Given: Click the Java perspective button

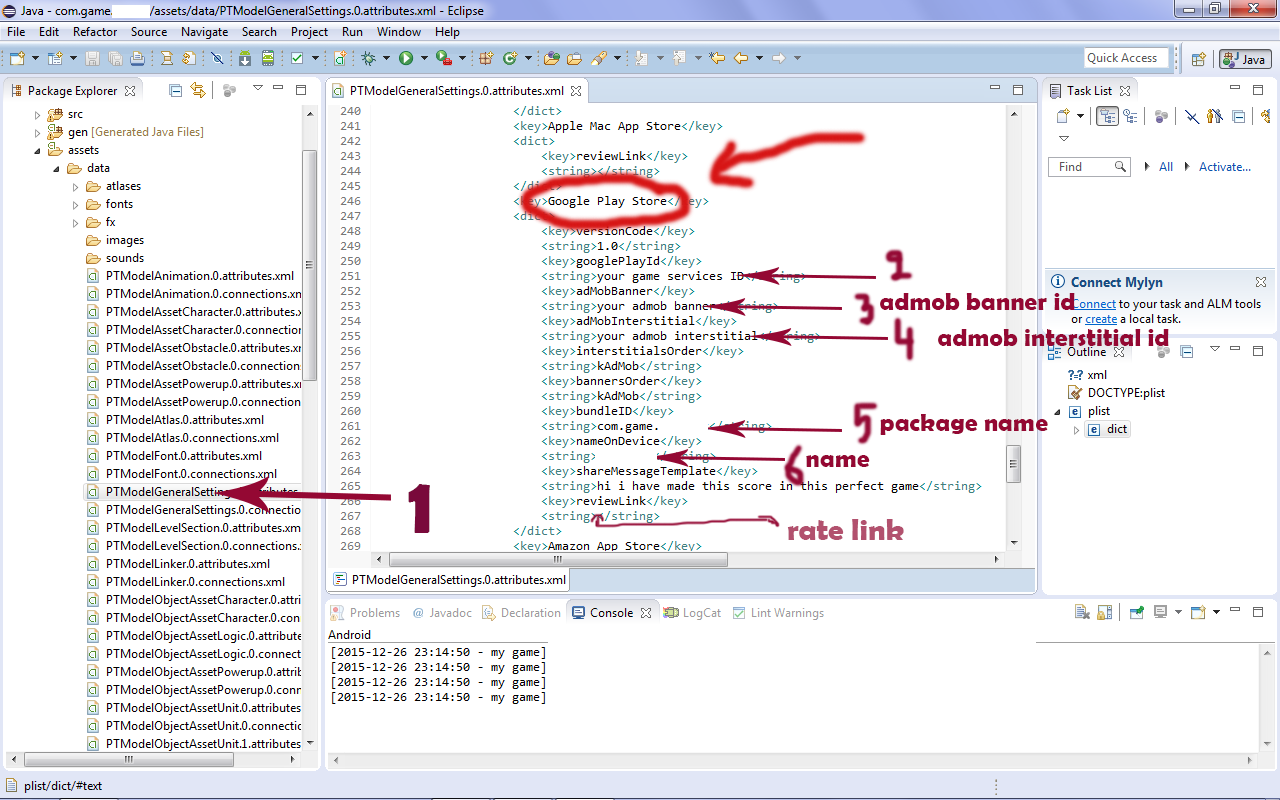Looking at the screenshot, I should tap(1245, 59).
